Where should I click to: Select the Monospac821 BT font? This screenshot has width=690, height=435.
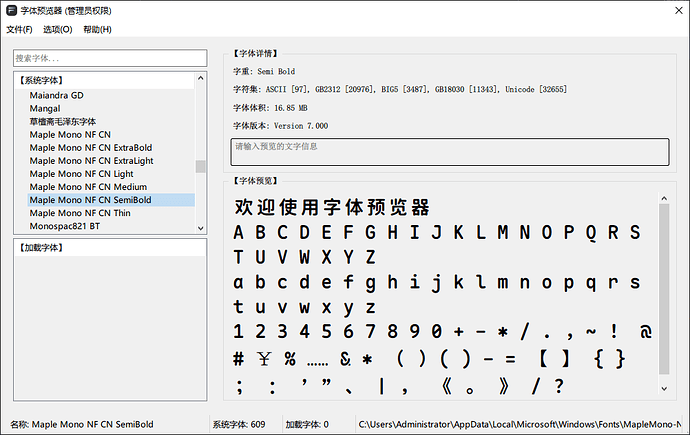click(x=65, y=225)
